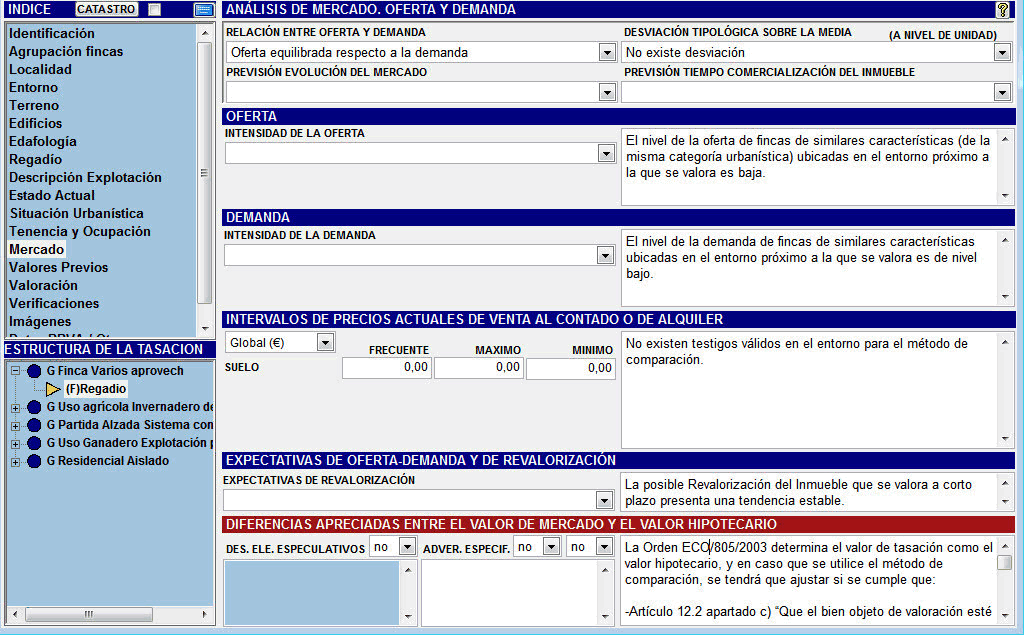Open Previsión tiempo comercialización dropdown
The height and width of the screenshot is (635, 1024).
coord(1002,92)
